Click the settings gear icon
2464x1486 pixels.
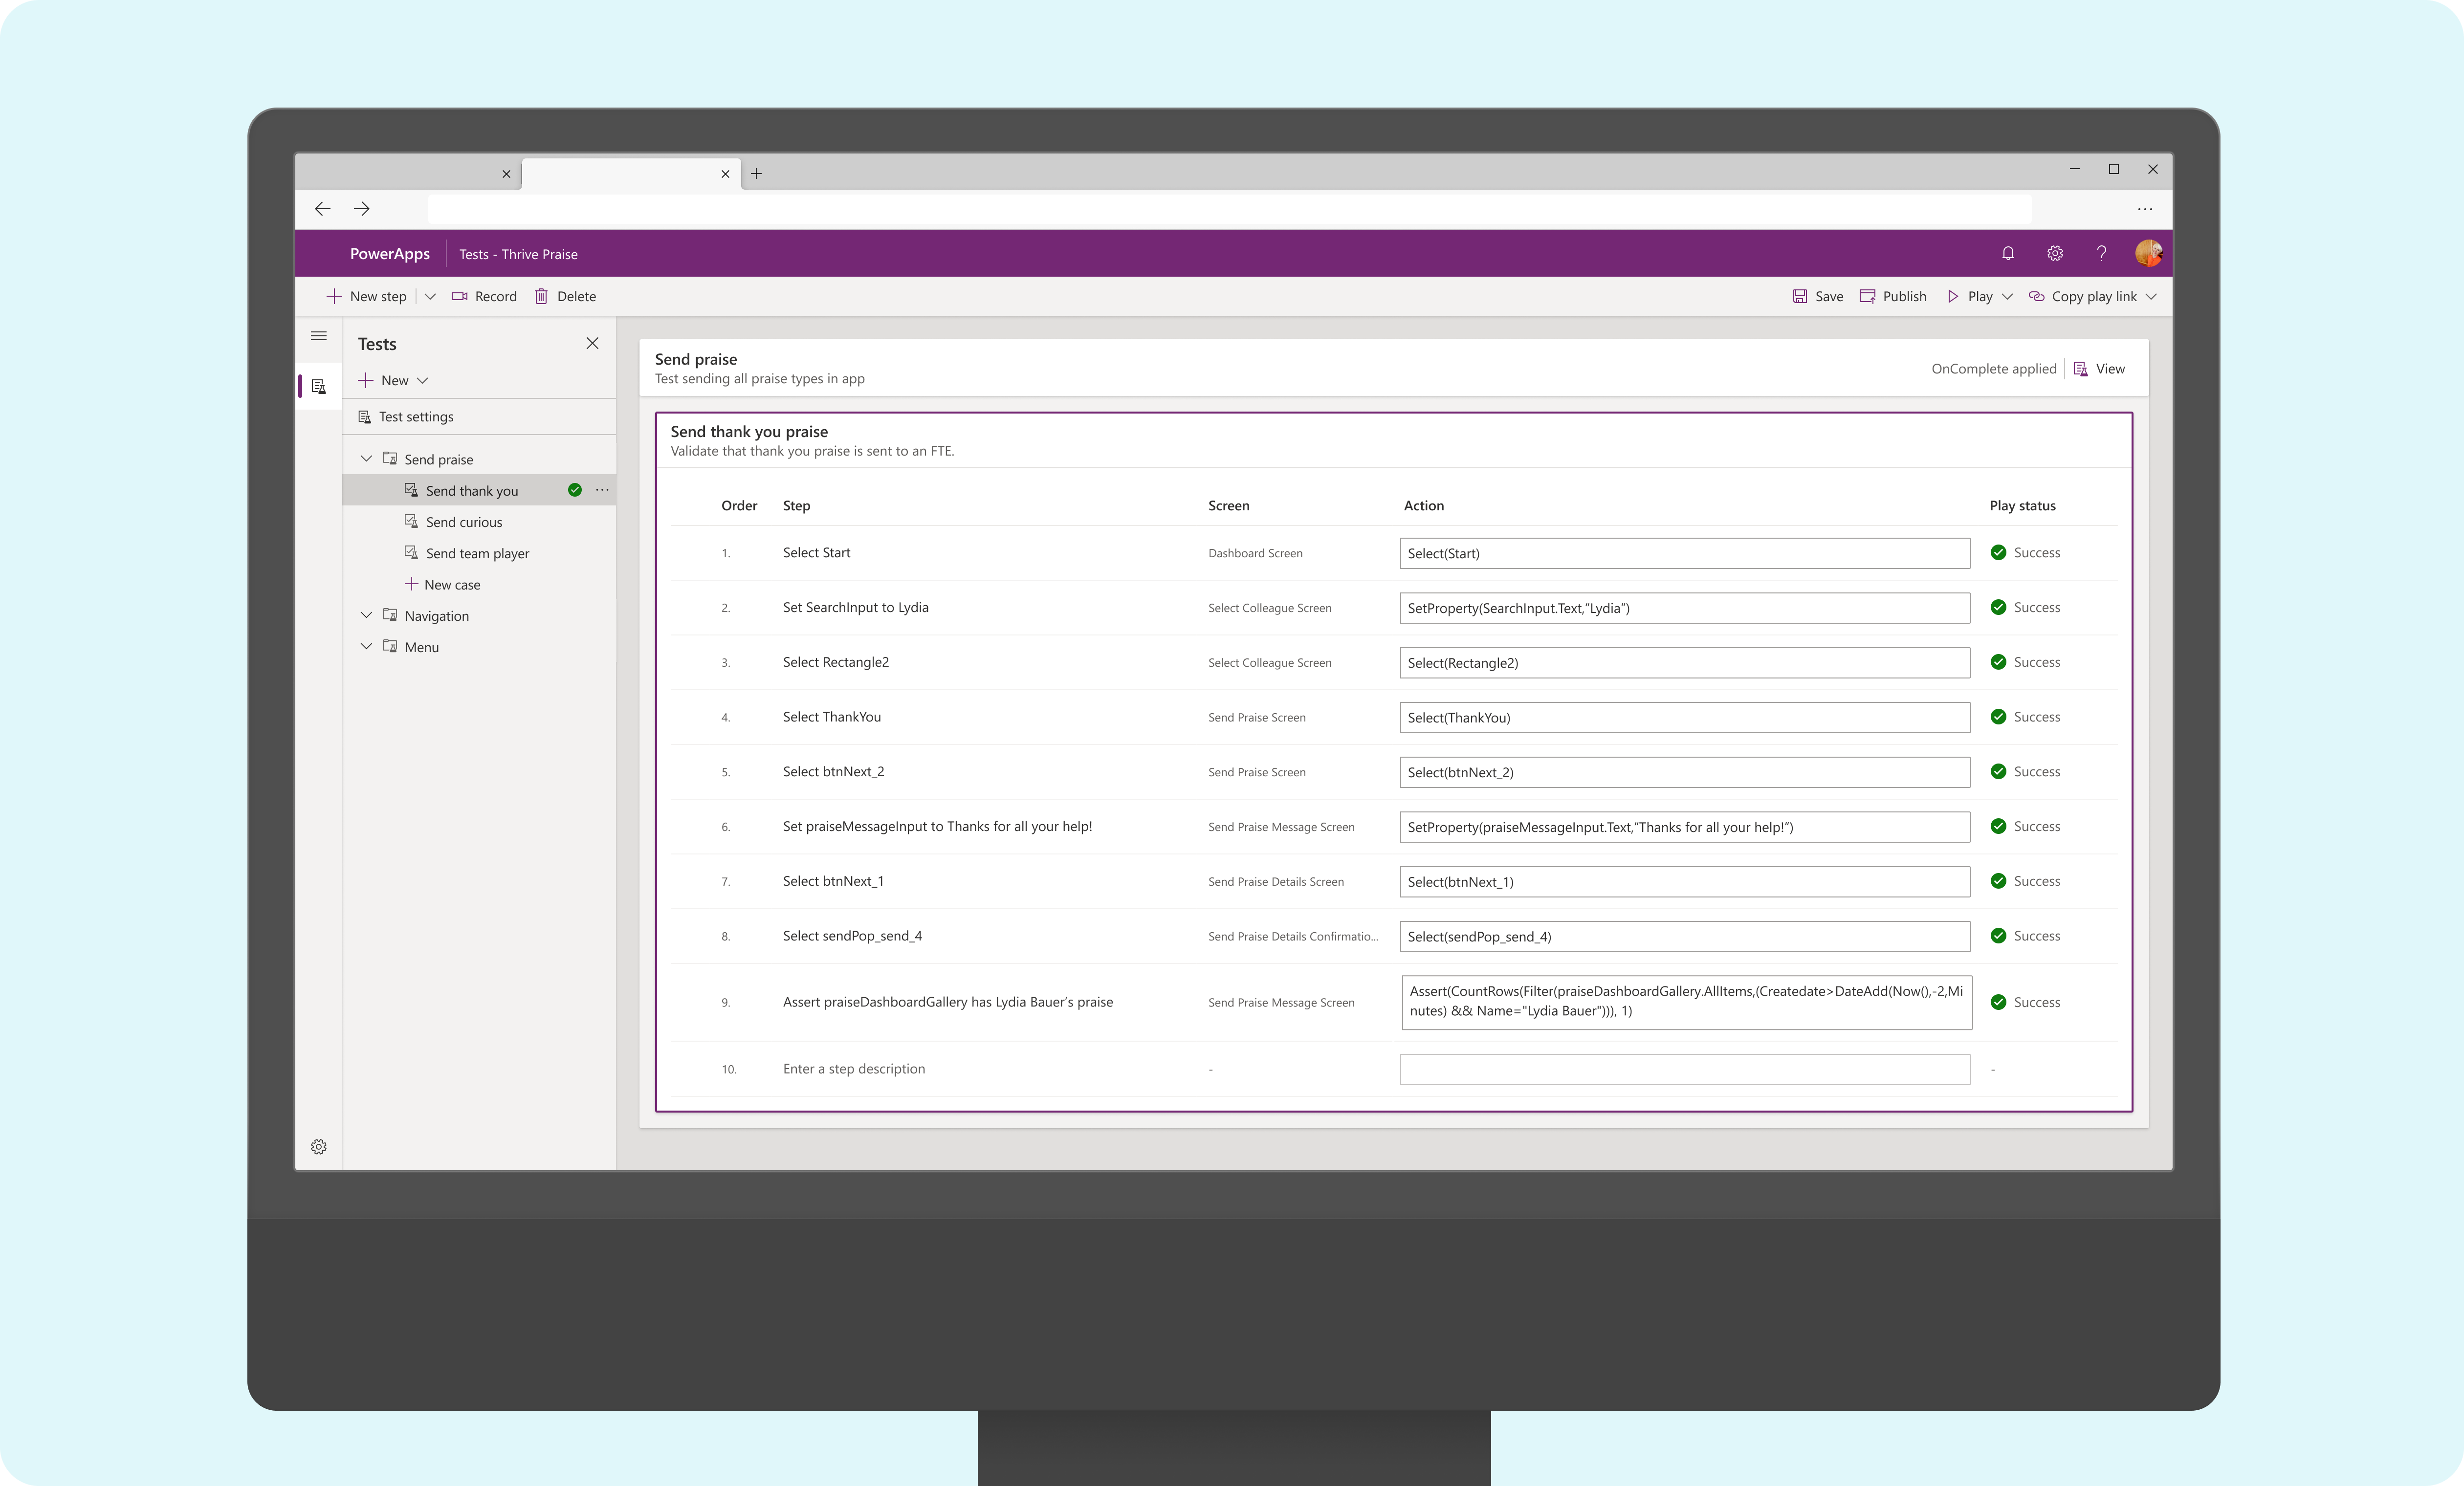pyautogui.click(x=319, y=1146)
